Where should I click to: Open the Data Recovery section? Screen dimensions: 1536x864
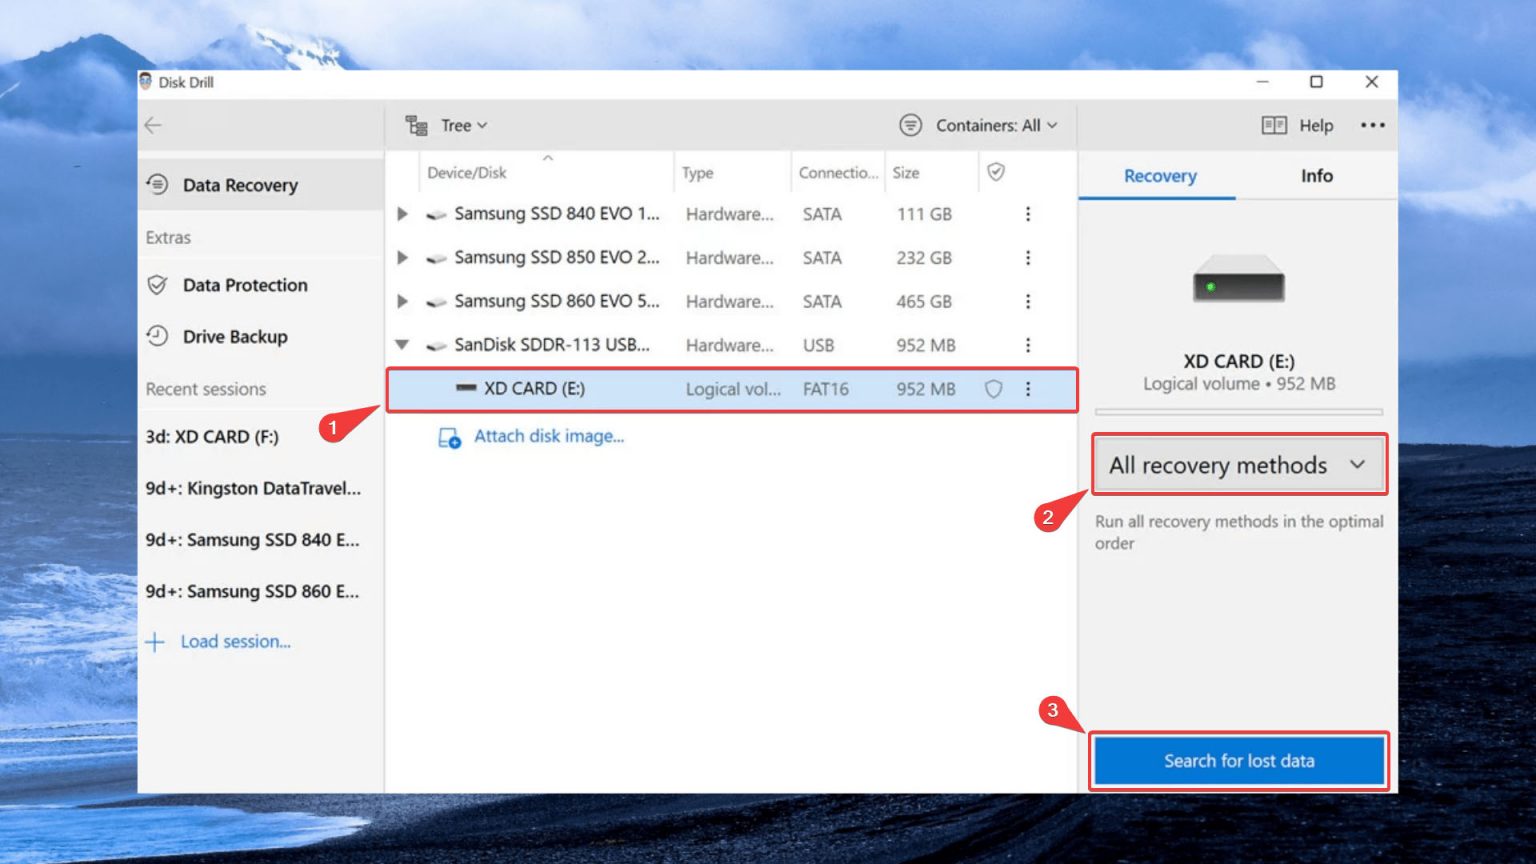point(260,185)
